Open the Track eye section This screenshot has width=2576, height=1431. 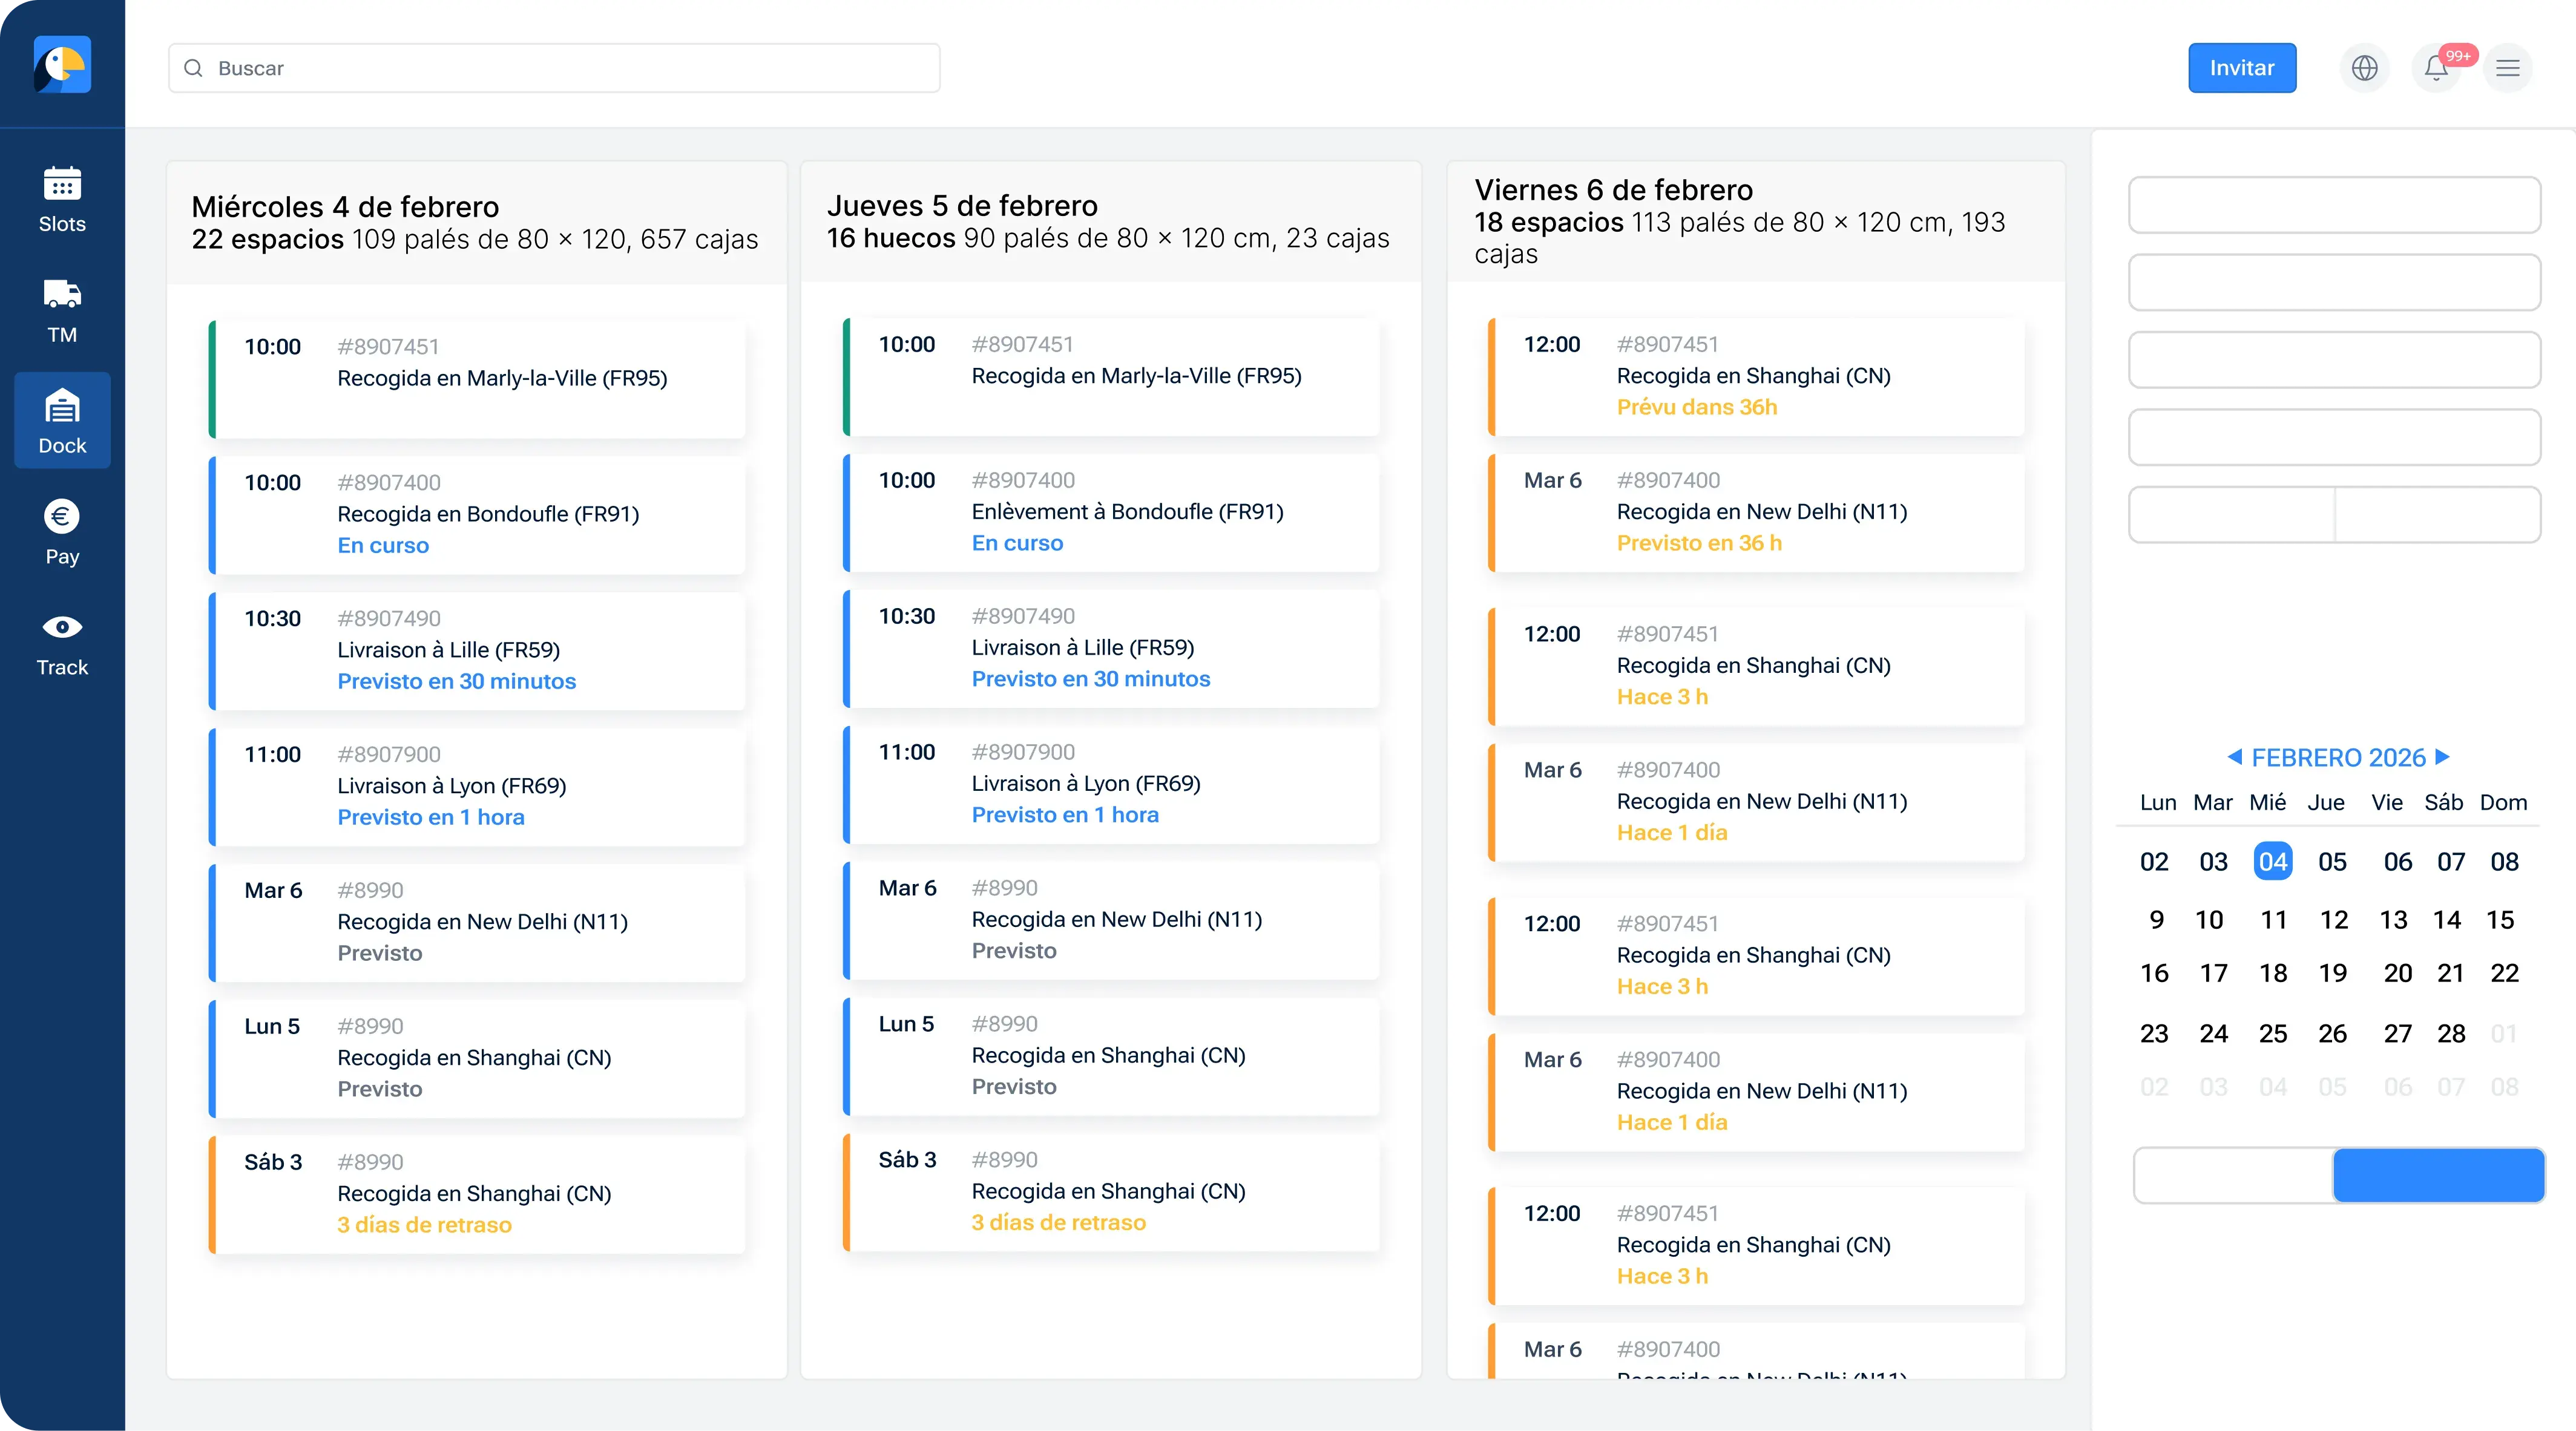[x=62, y=643]
